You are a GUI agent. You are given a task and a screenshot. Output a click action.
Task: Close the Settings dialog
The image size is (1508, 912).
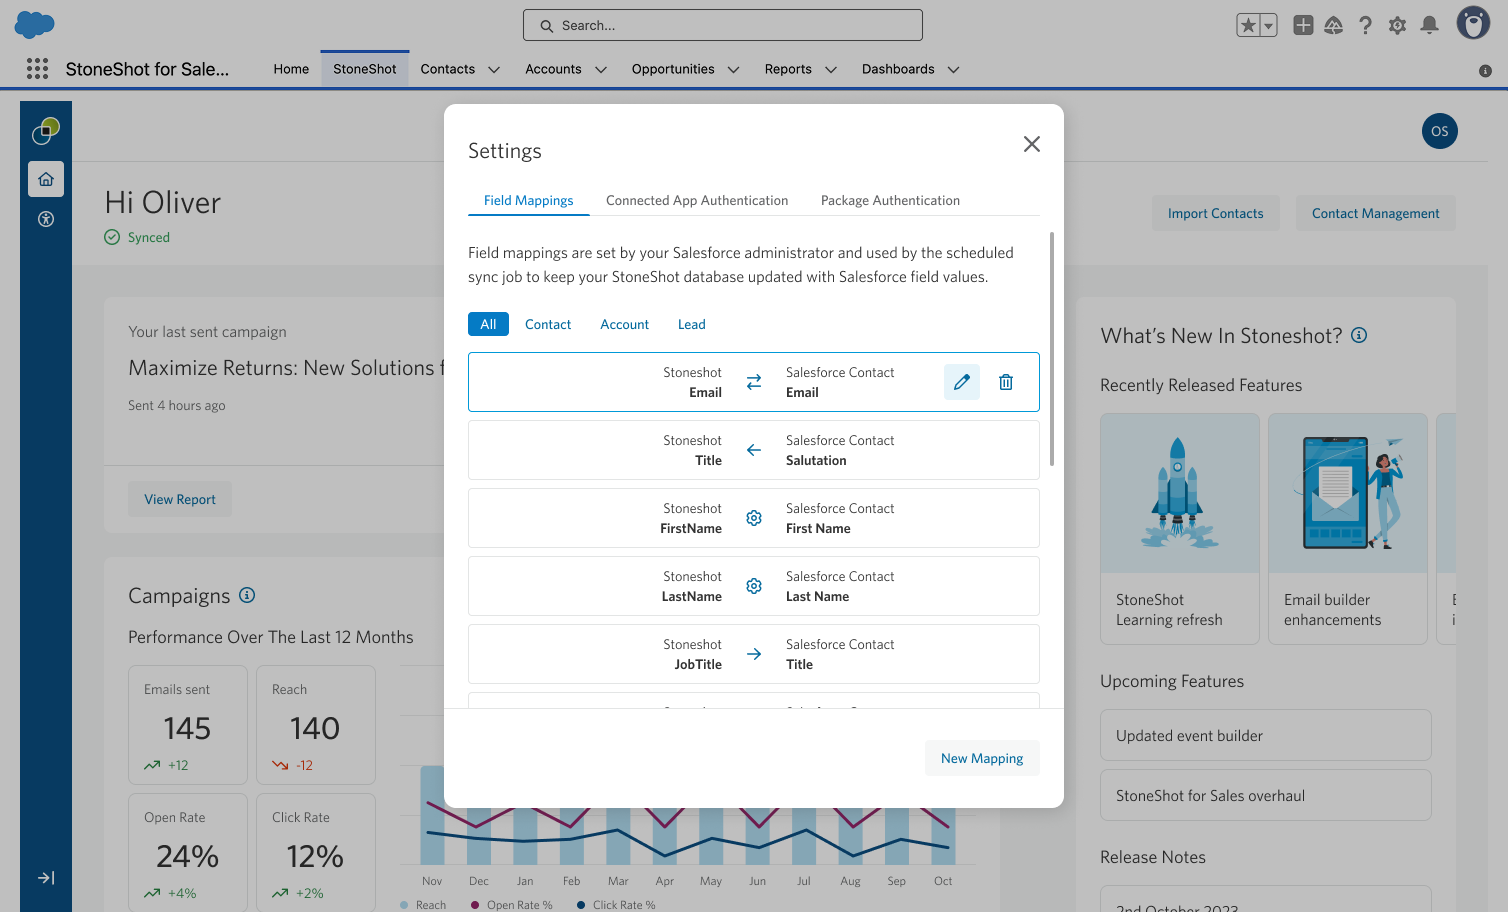pos(1032,144)
